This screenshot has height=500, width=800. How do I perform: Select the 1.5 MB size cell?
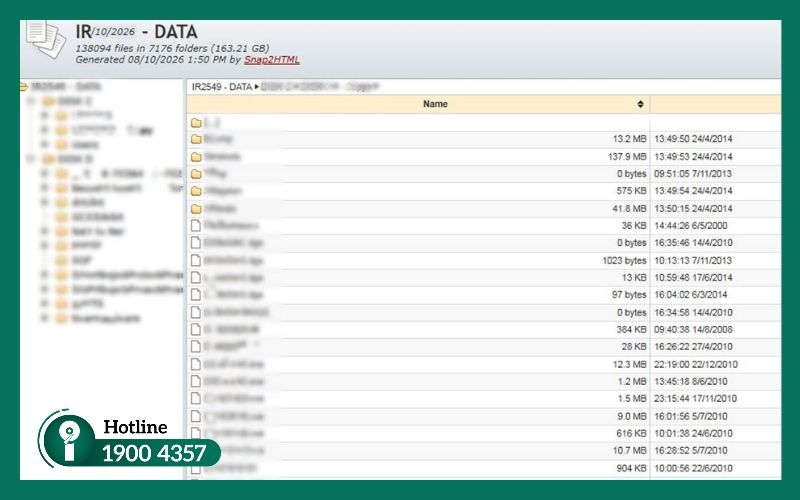click(632, 398)
